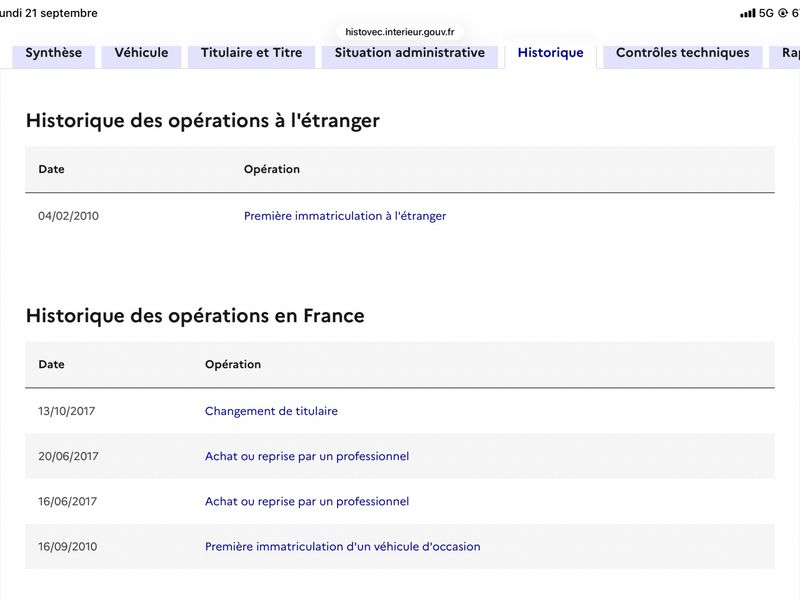
Task: Tap the 5G network indicator
Action: (766, 13)
